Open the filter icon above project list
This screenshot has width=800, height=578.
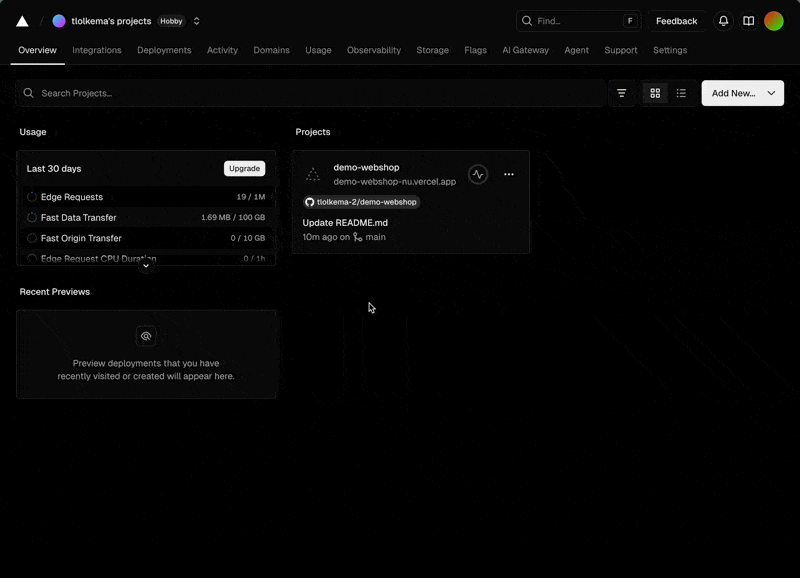point(622,93)
